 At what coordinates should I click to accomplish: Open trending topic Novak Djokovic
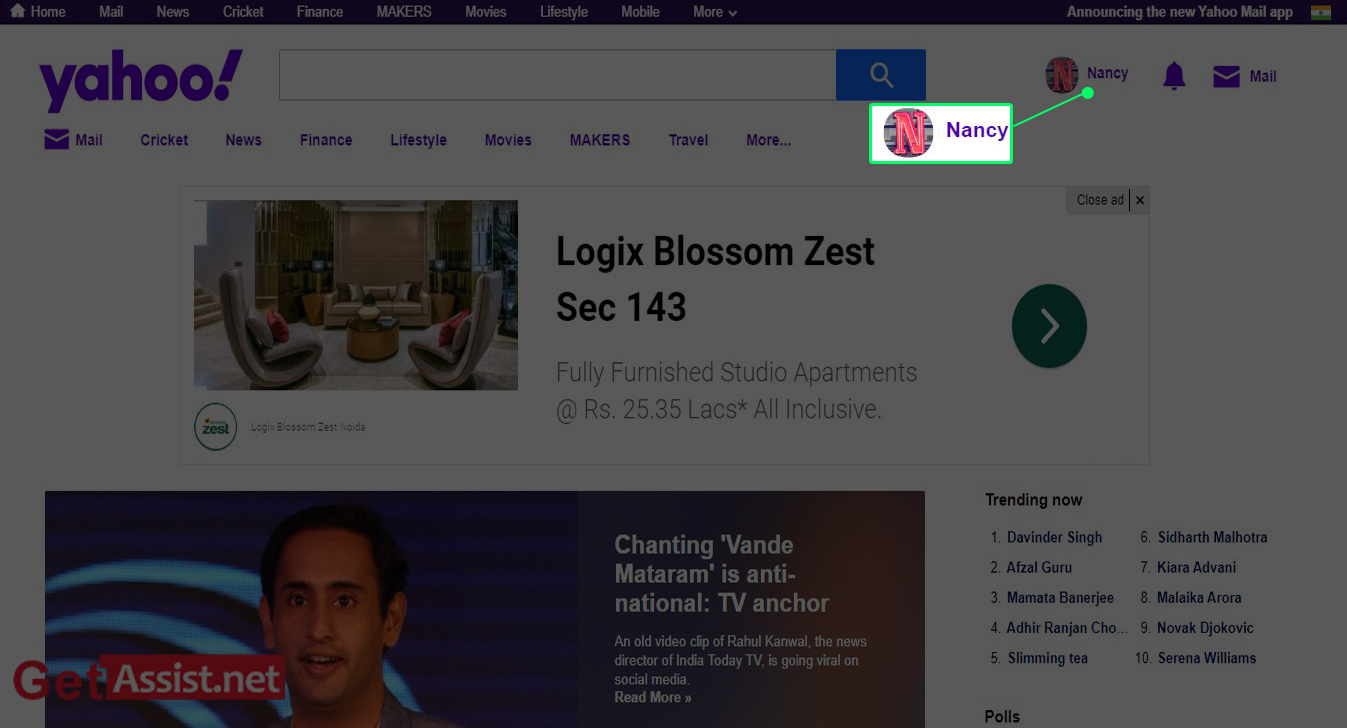(x=1205, y=628)
